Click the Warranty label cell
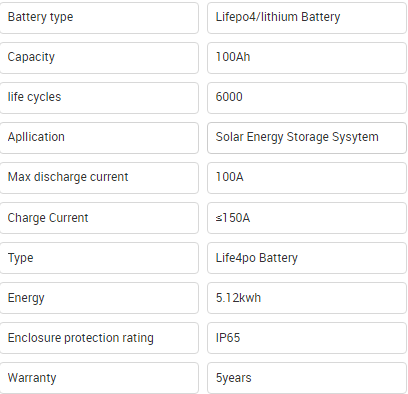This screenshot has width=408, height=394. [99, 378]
